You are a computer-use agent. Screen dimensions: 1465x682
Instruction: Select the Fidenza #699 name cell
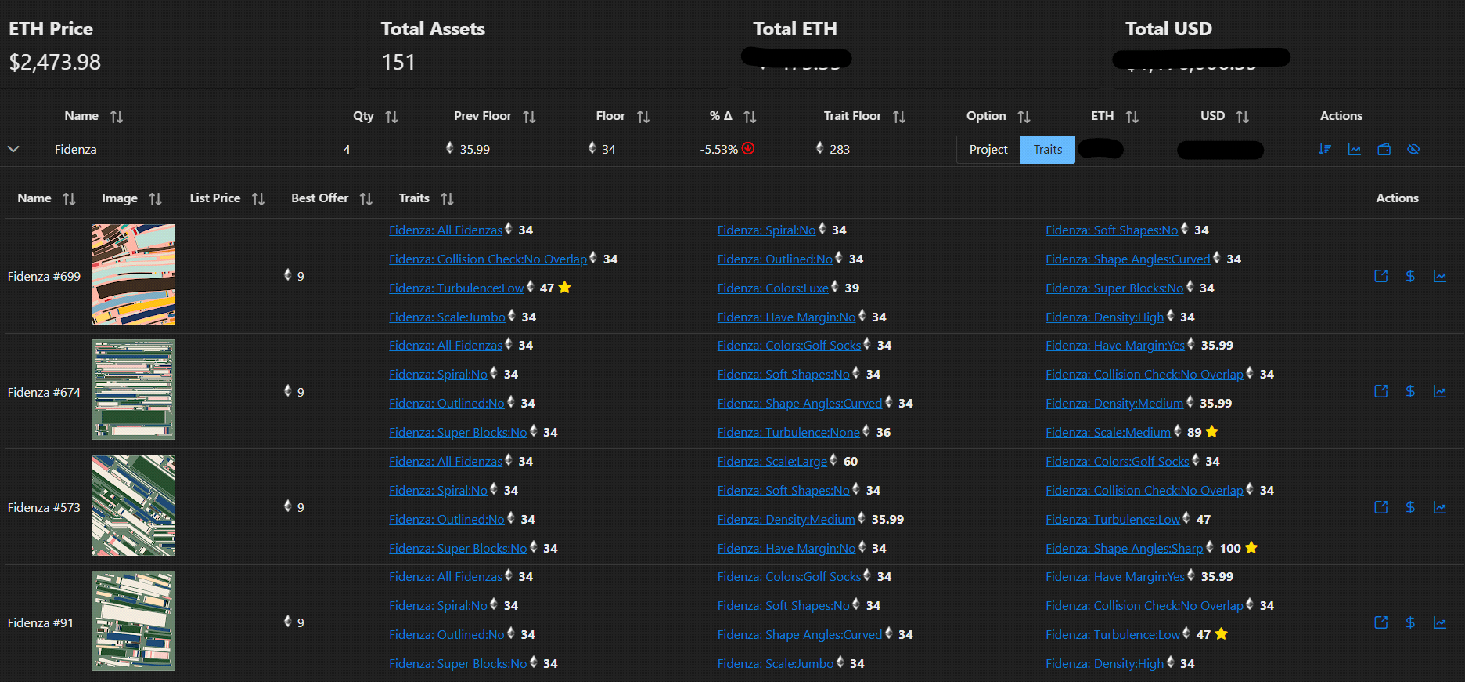point(44,276)
